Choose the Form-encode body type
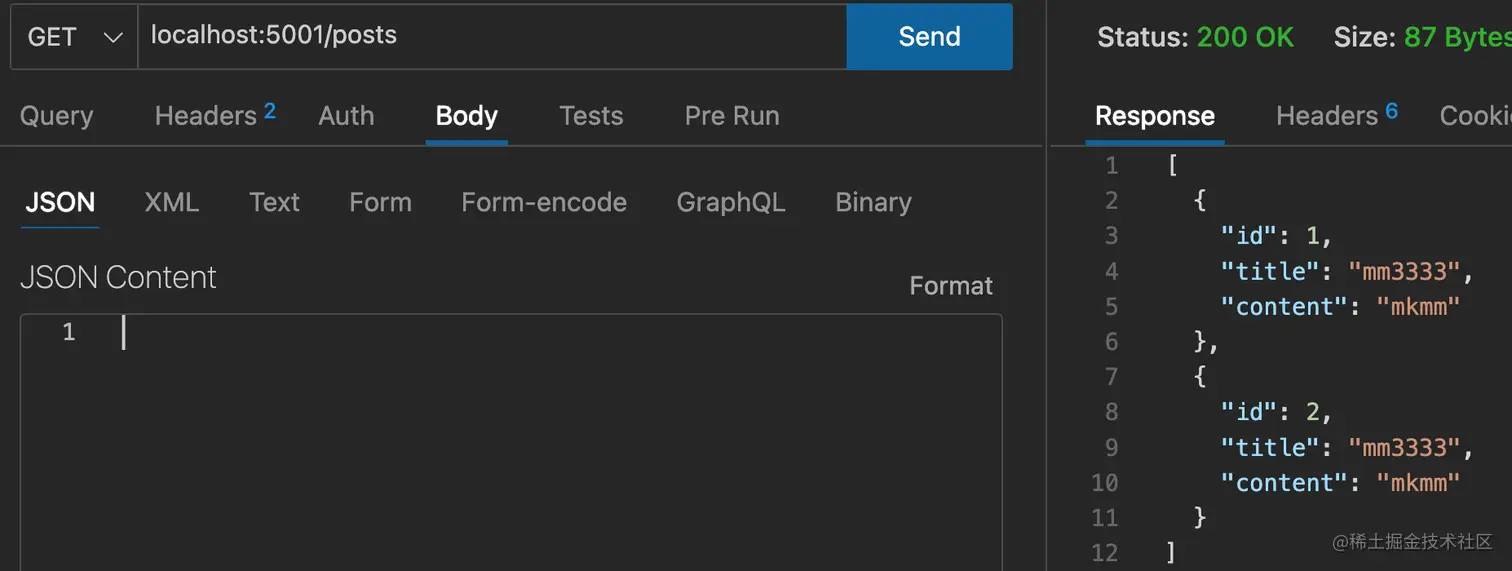 [x=544, y=202]
